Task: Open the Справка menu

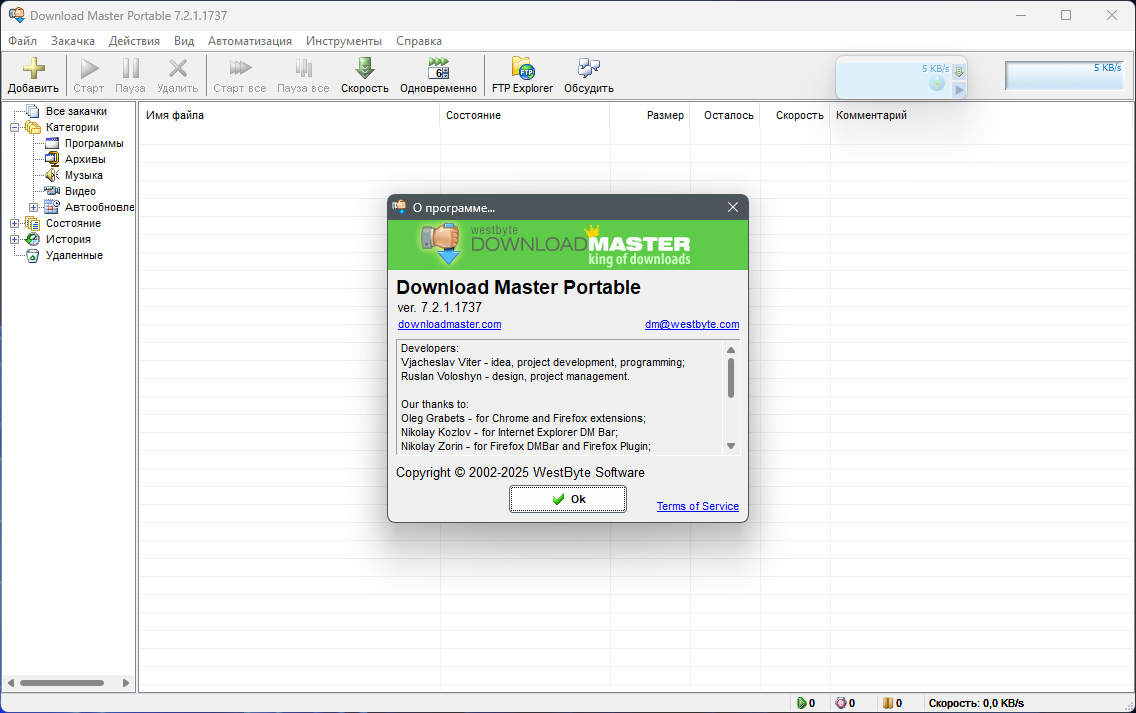Action: [419, 41]
